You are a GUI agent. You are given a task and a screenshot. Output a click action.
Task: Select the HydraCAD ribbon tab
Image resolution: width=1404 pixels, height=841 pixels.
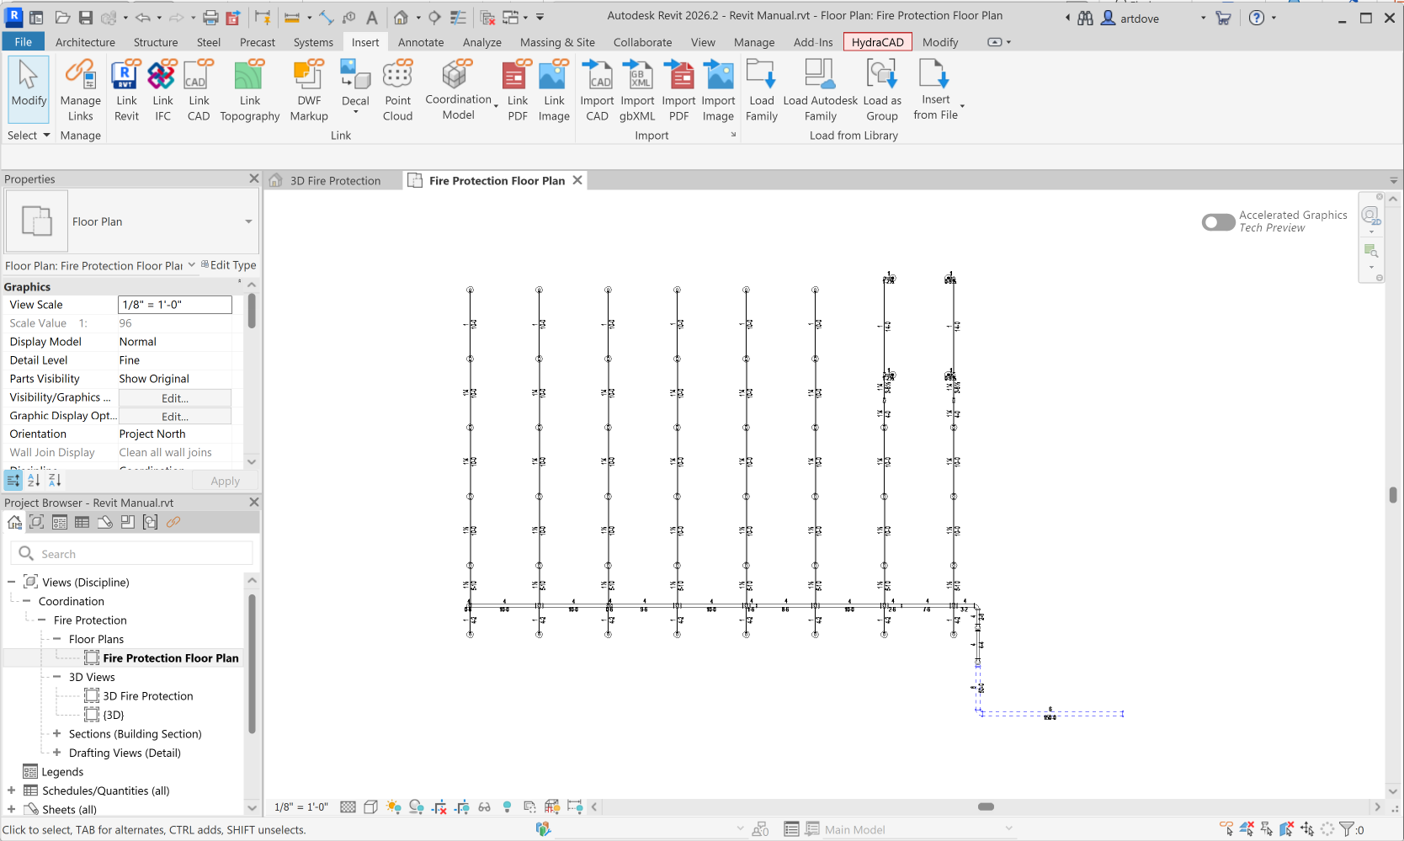877,42
